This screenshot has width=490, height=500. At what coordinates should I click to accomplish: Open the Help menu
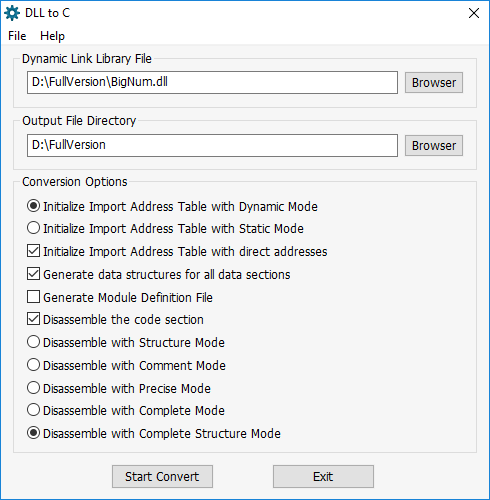click(52, 36)
